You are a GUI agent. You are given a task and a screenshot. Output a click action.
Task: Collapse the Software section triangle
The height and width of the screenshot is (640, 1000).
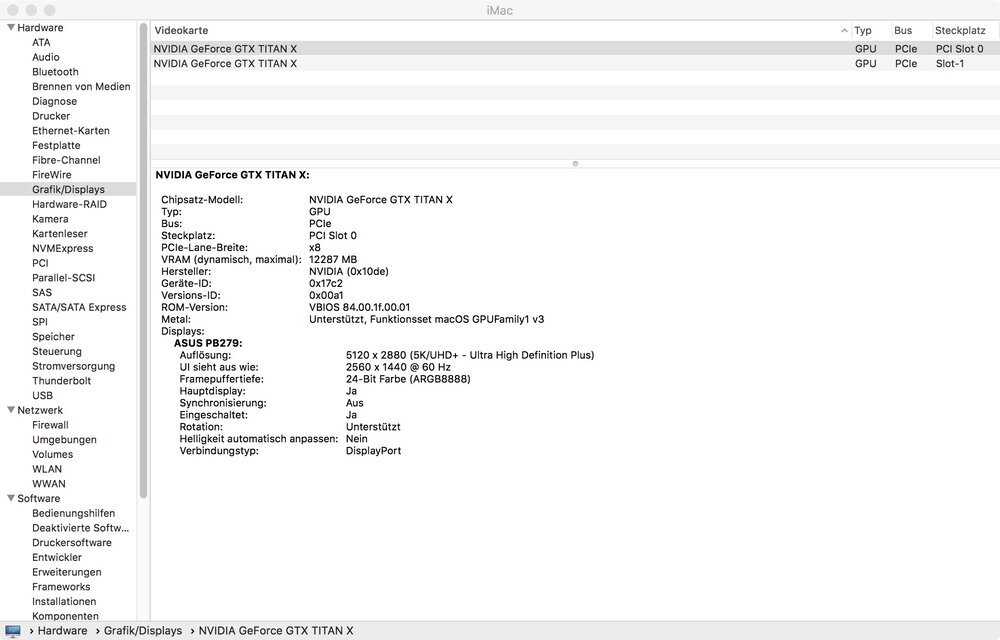click(x=10, y=498)
